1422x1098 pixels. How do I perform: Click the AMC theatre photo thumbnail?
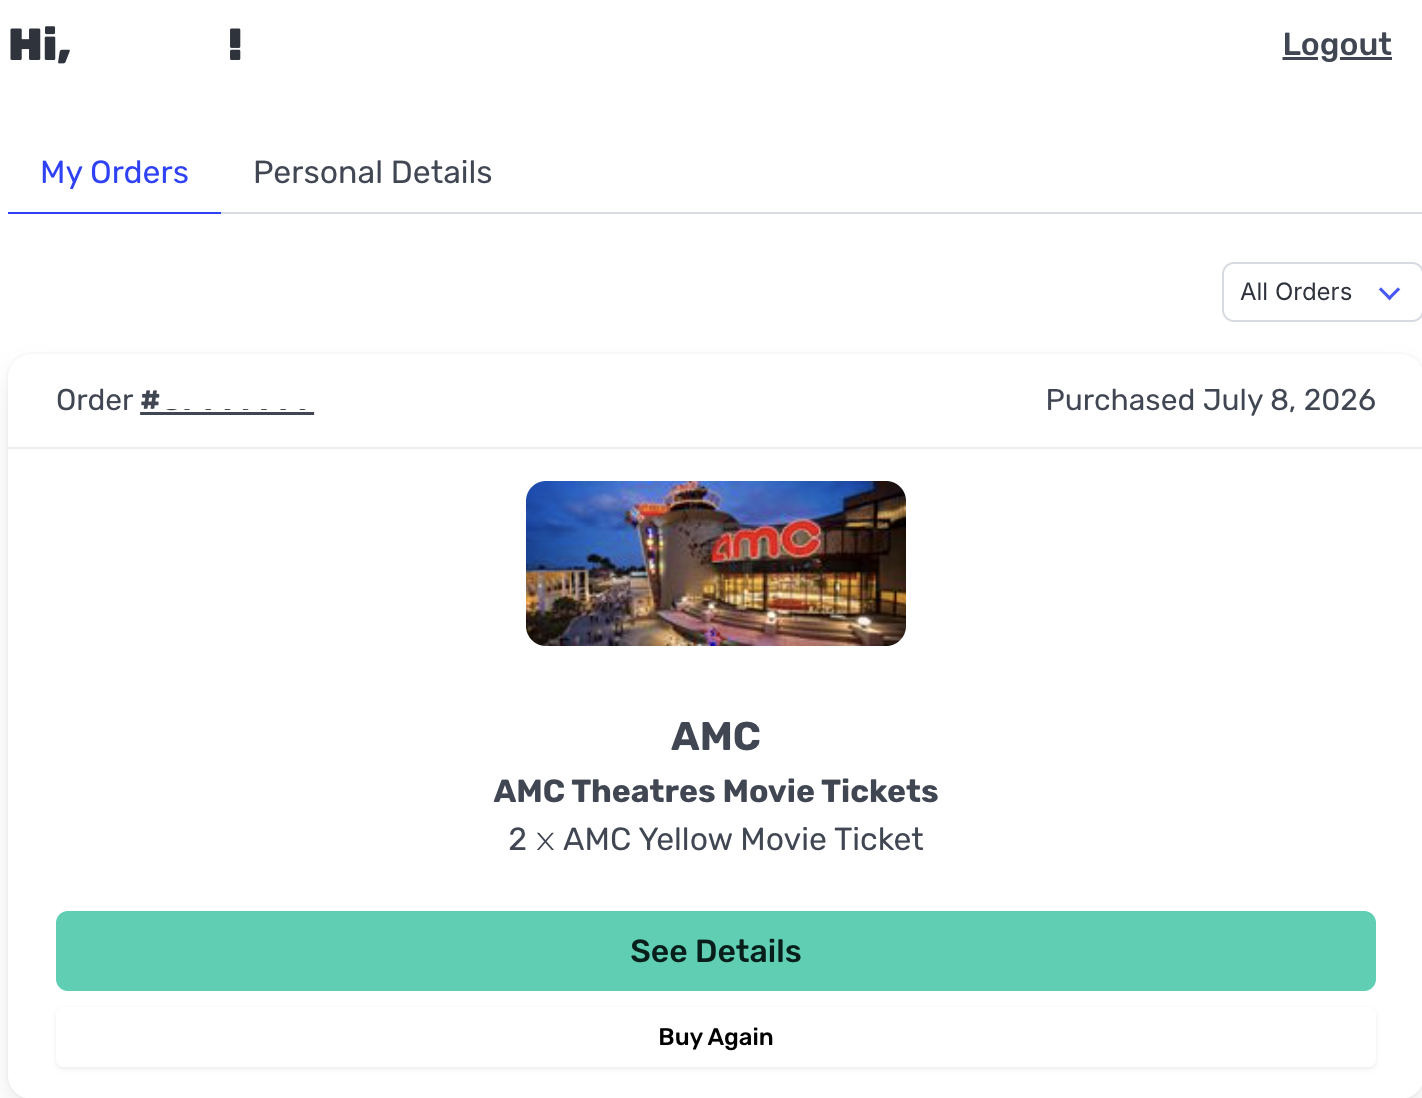click(x=716, y=563)
